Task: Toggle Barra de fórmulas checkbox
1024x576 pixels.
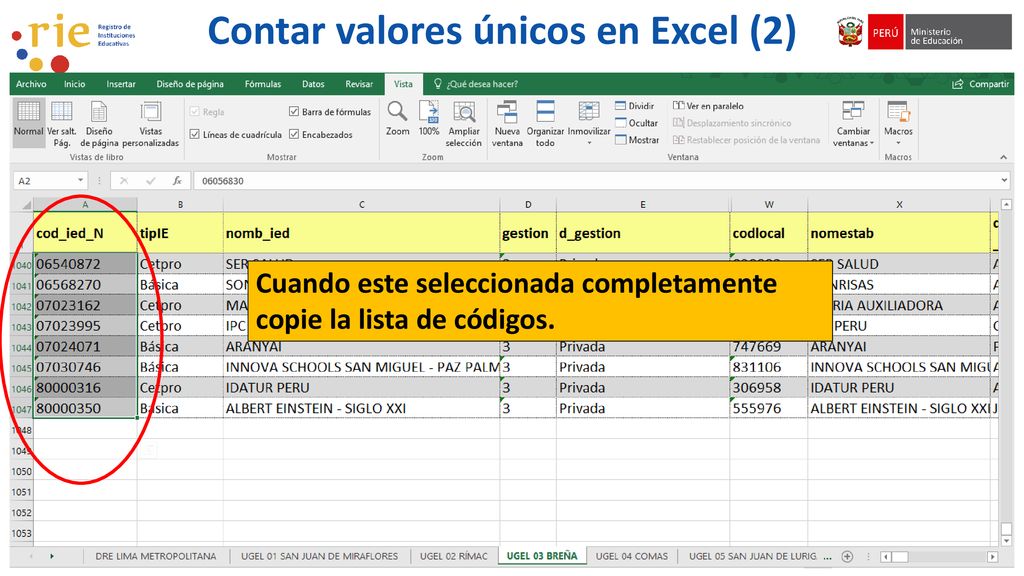Action: 294,112
